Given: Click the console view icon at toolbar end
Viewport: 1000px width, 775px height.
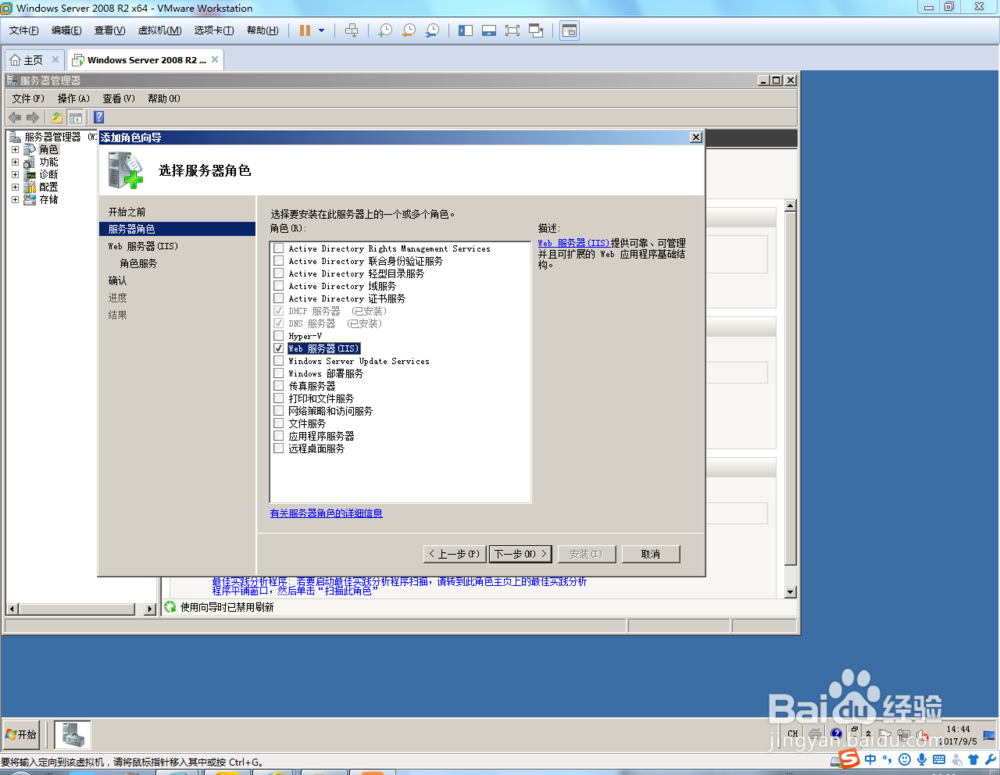Looking at the screenshot, I should click(570, 31).
